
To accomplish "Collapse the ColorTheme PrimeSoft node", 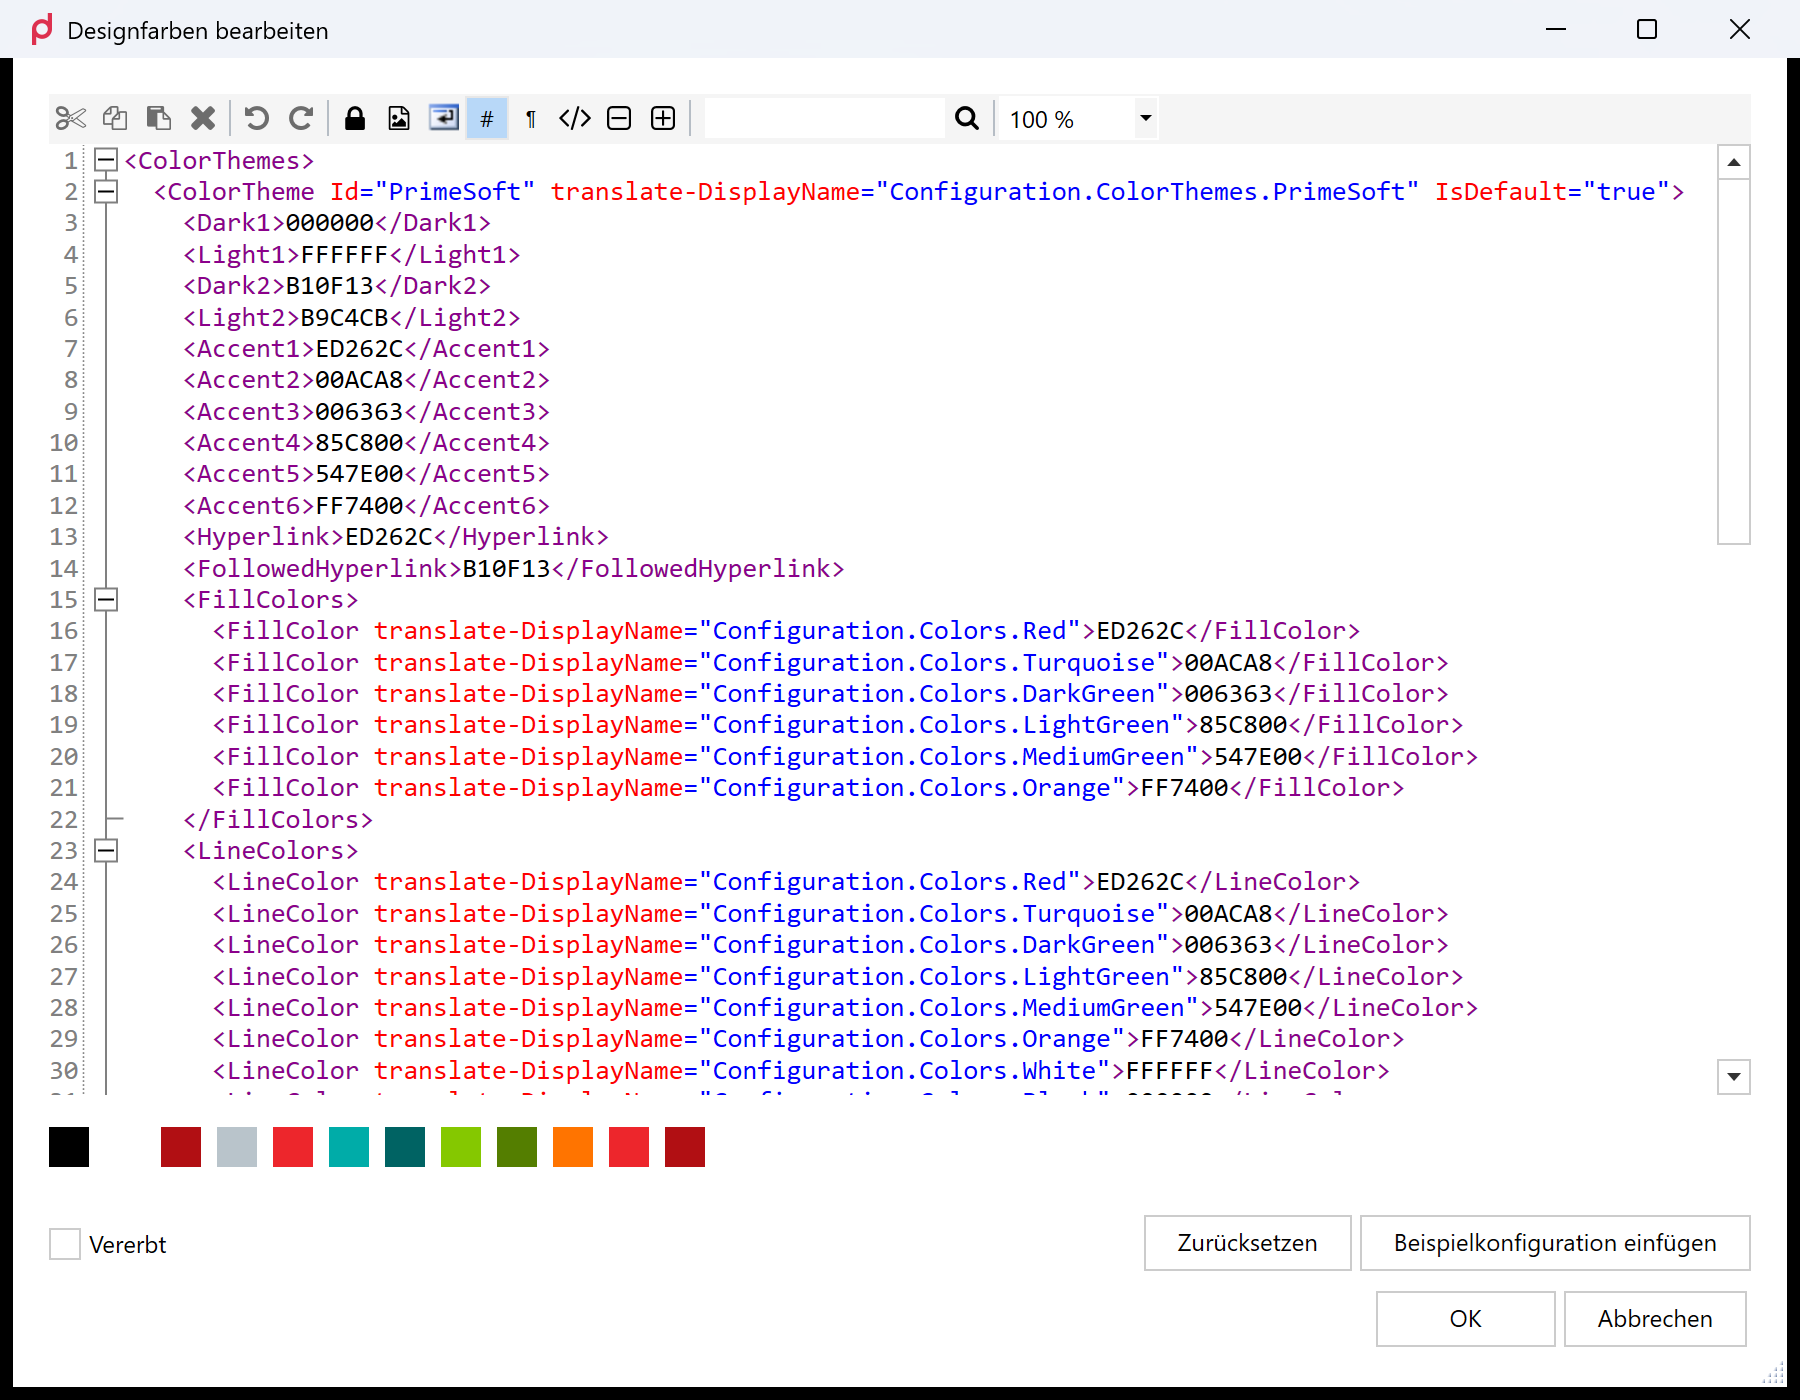I will point(105,191).
